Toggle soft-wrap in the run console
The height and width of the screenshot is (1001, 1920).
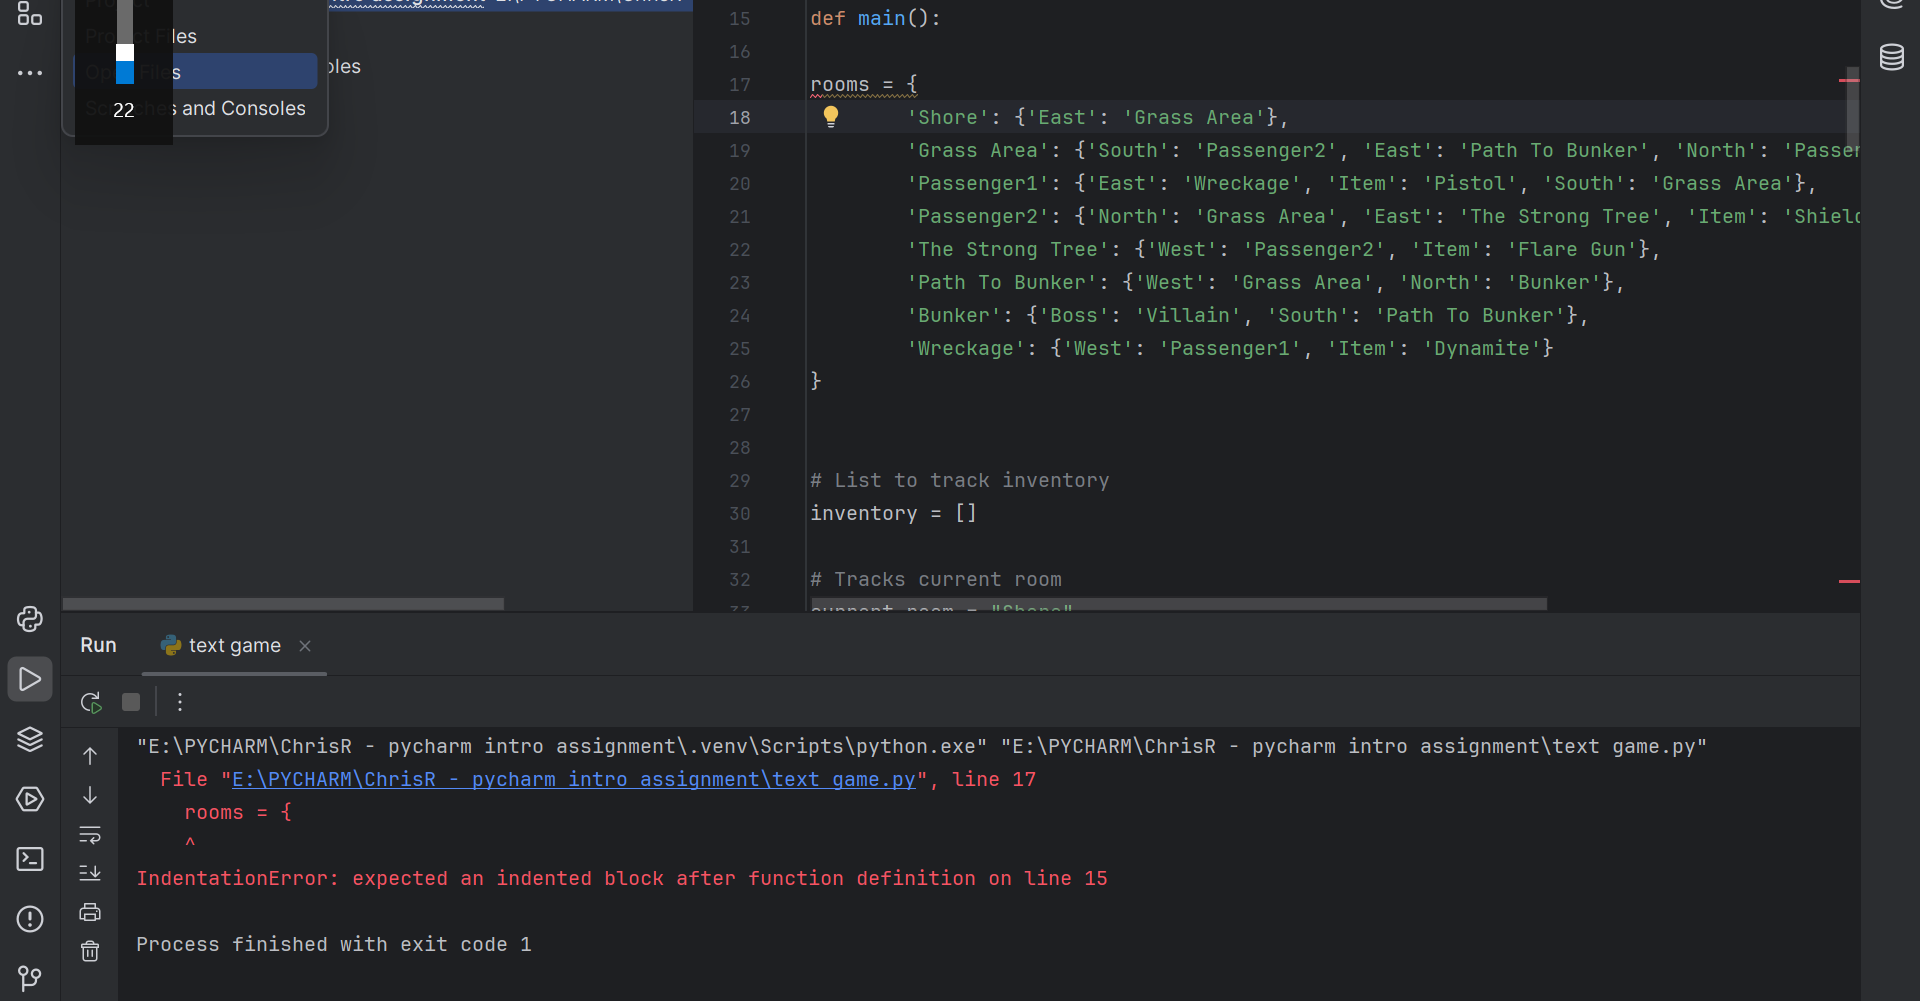[90, 835]
